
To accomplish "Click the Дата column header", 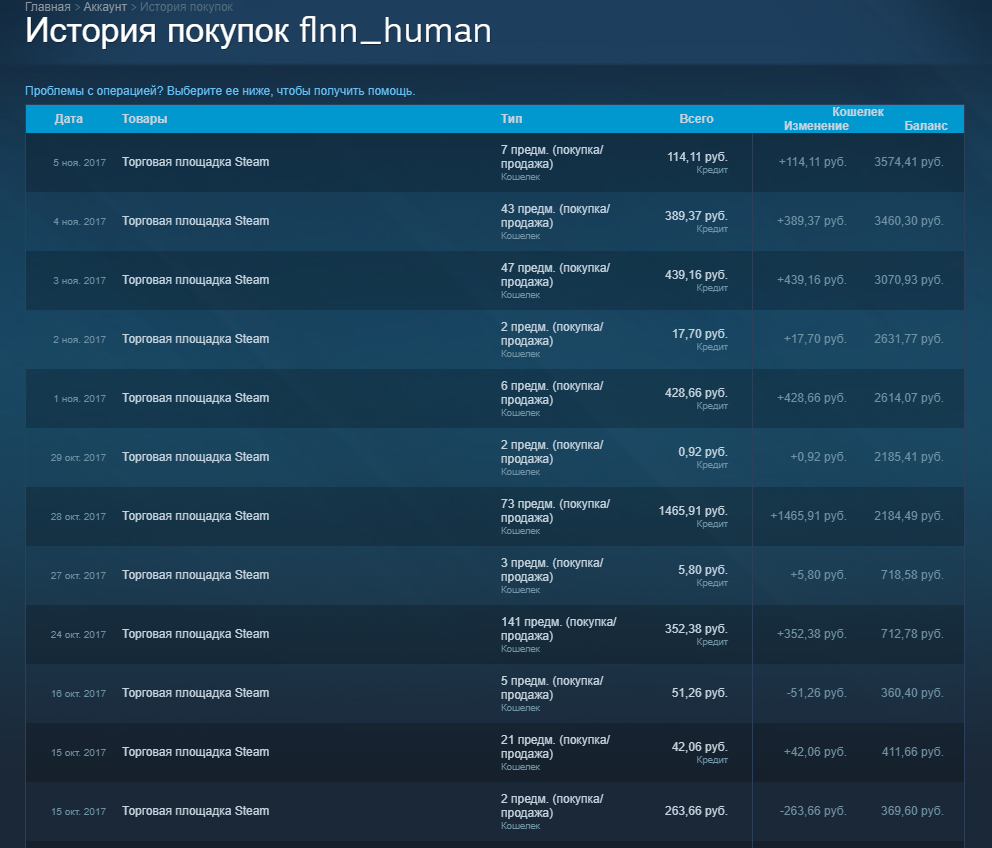I will [68, 119].
